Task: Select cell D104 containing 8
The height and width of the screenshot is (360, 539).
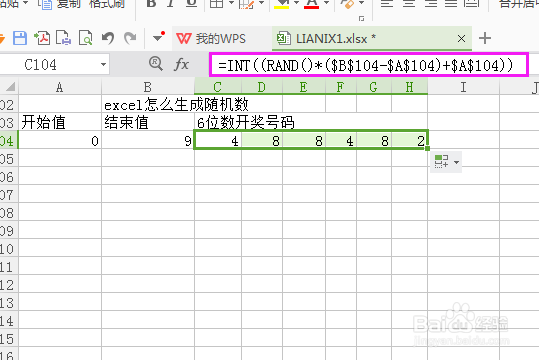Action: coord(262,140)
